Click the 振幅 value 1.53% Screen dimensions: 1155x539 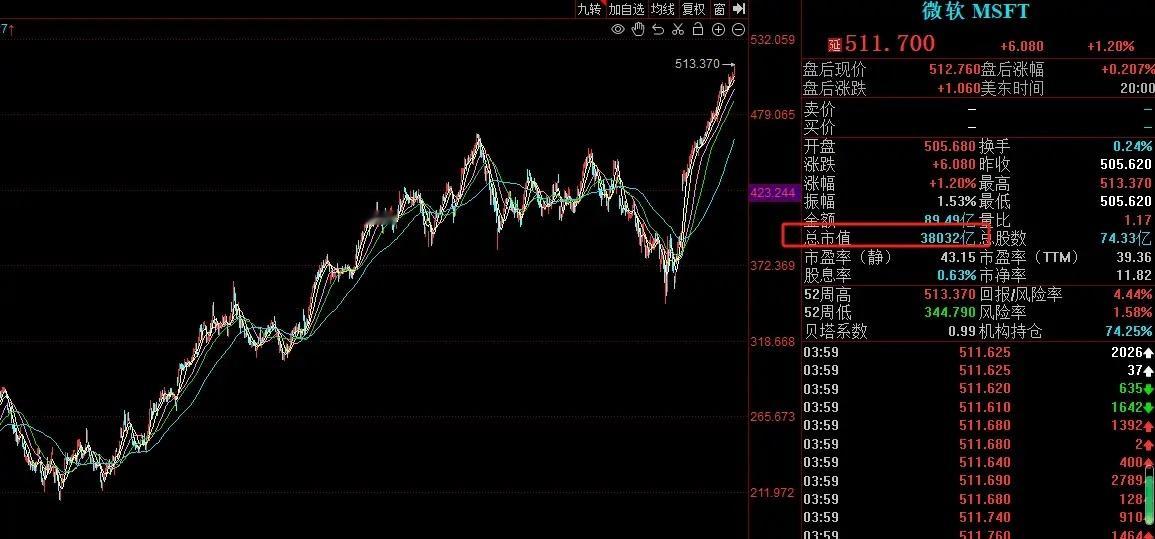tap(956, 202)
